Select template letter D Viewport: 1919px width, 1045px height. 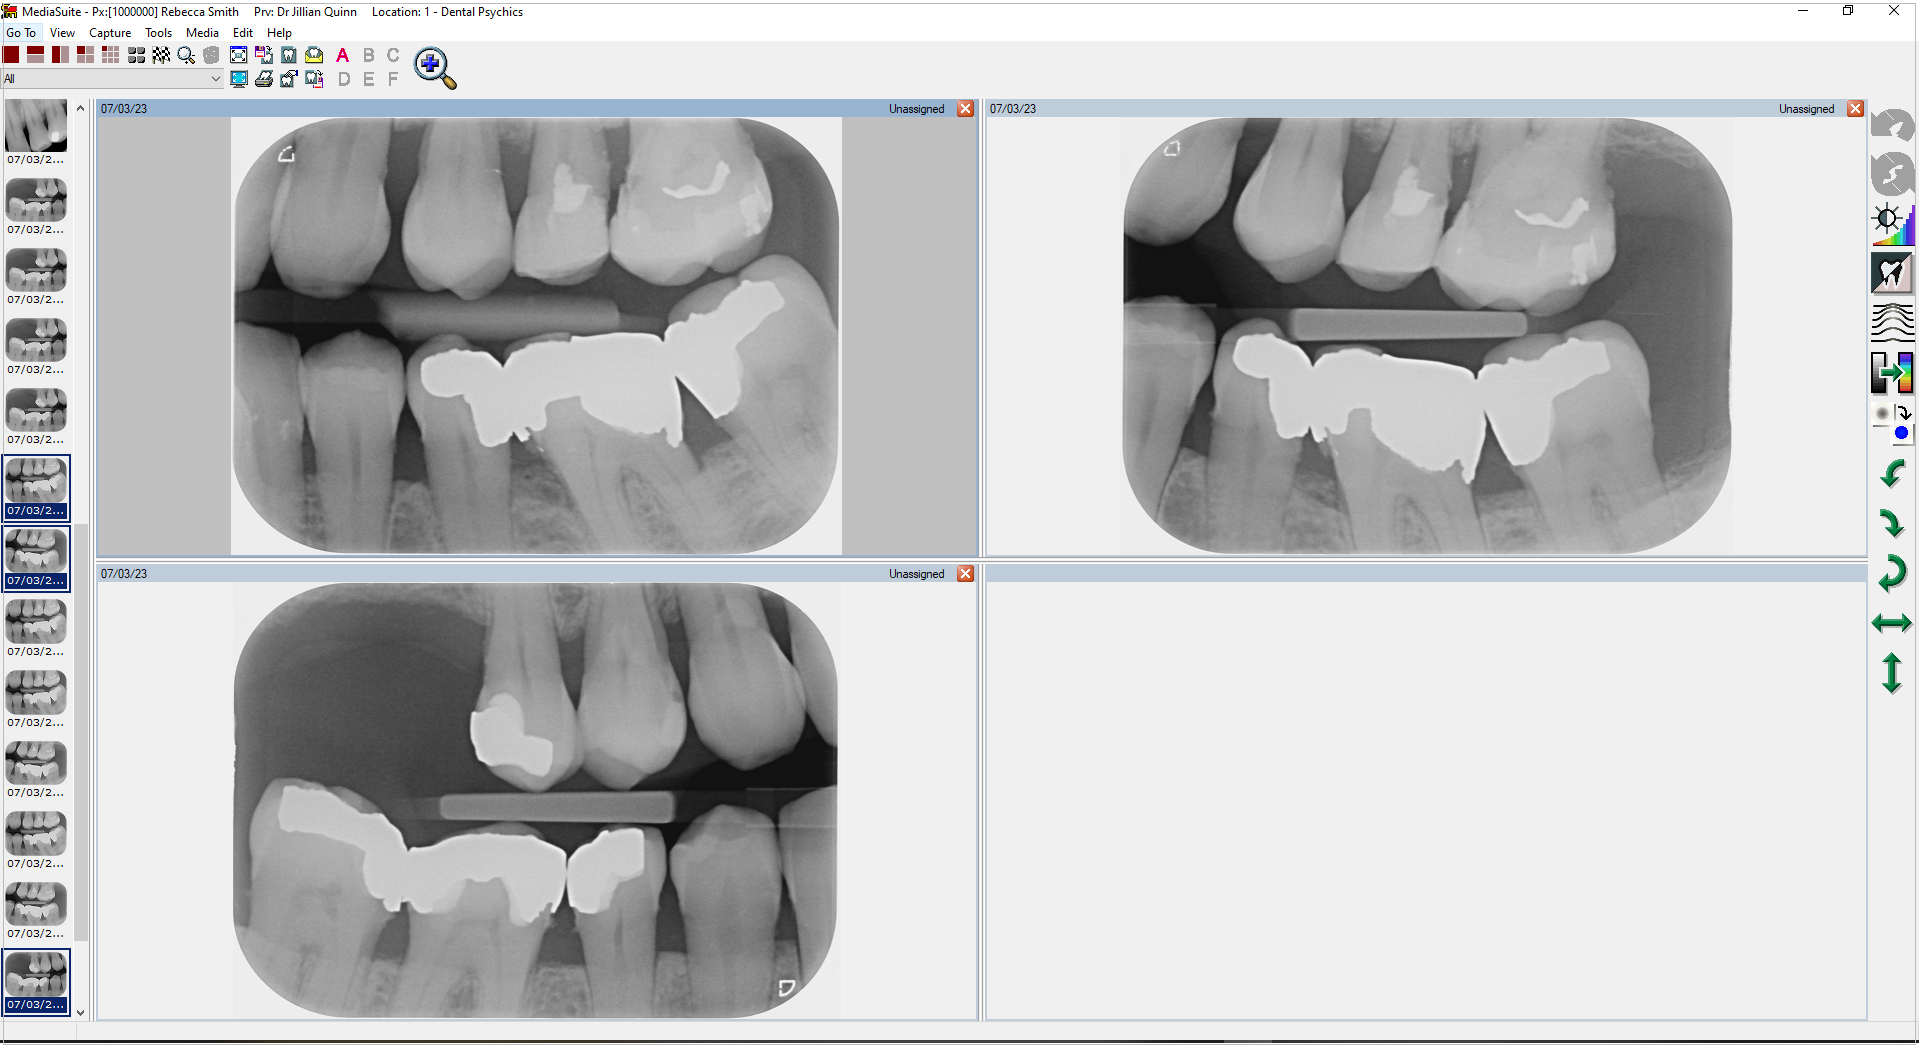(344, 79)
